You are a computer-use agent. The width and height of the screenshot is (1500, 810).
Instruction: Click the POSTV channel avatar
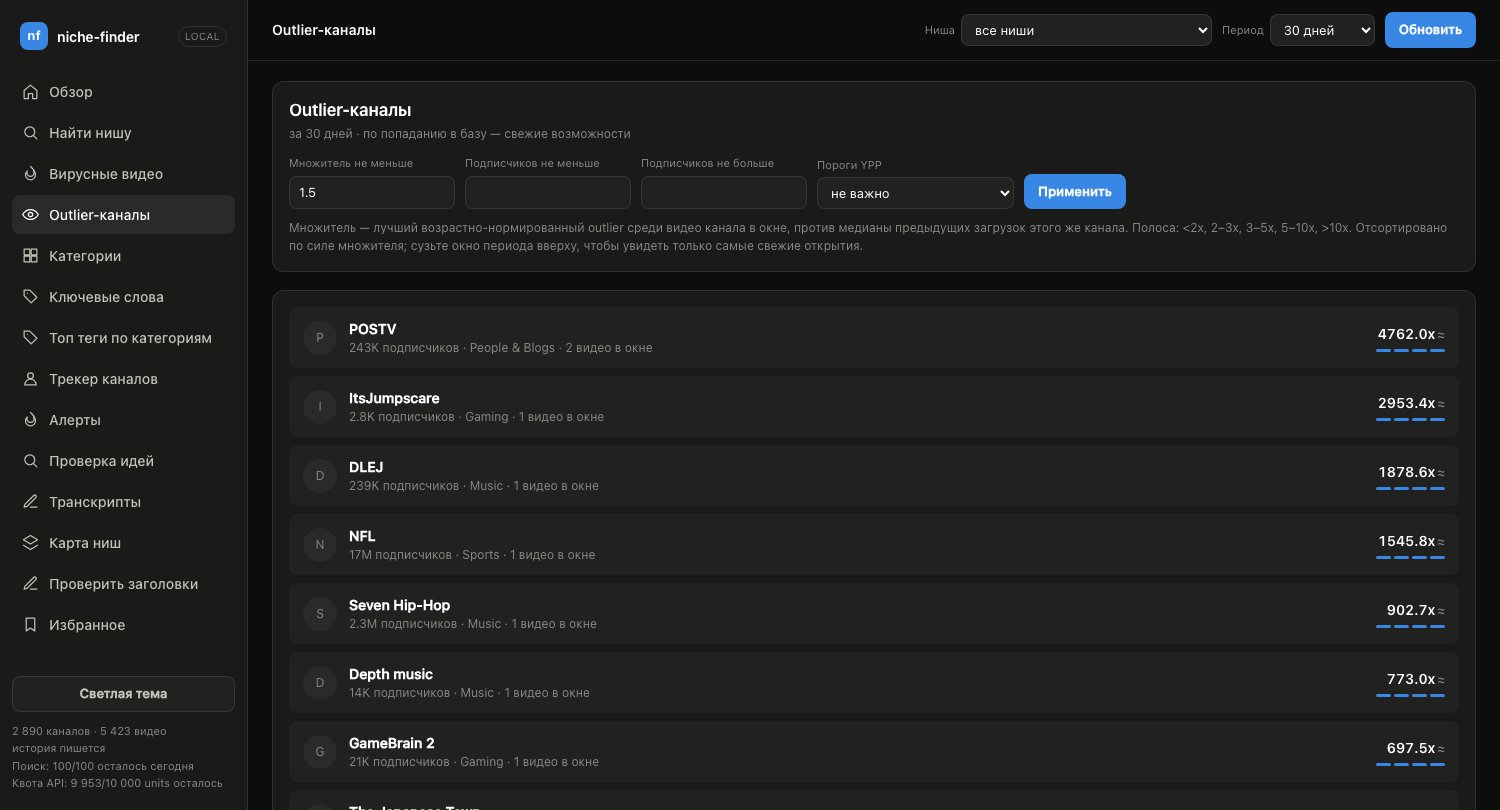pos(320,338)
